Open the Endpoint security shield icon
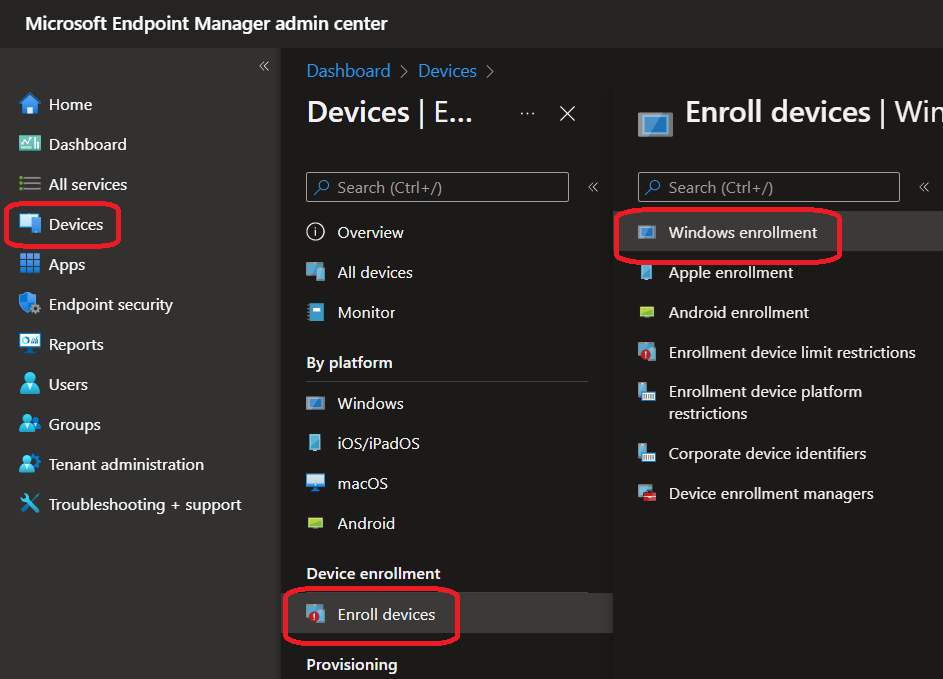This screenshot has height=679, width=943. (x=30, y=304)
